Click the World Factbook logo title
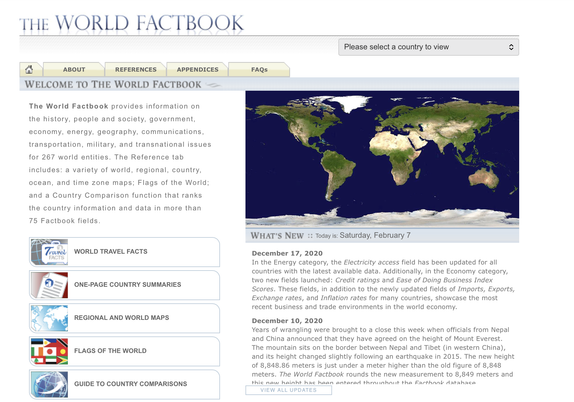Image resolution: width=574 pixels, height=402 pixels. pyautogui.click(x=131, y=23)
